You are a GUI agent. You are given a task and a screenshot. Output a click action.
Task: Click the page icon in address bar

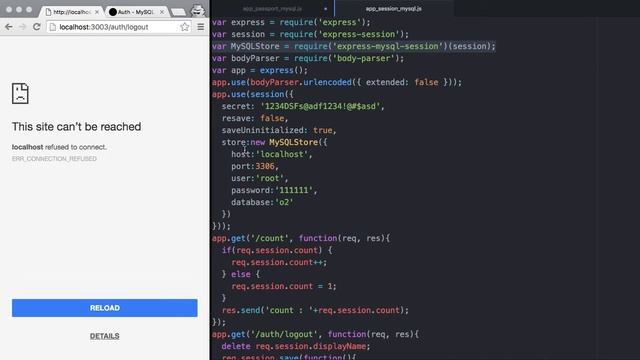[x=53, y=27]
